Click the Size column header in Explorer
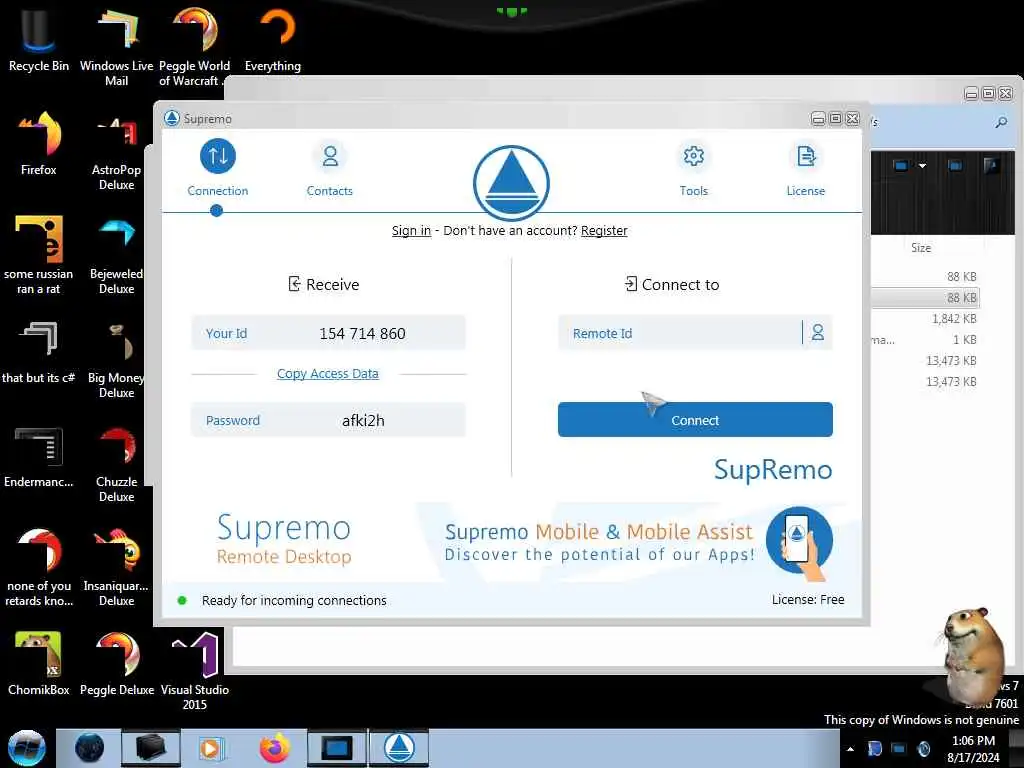Screen dimensions: 1024x768 pos(921,248)
